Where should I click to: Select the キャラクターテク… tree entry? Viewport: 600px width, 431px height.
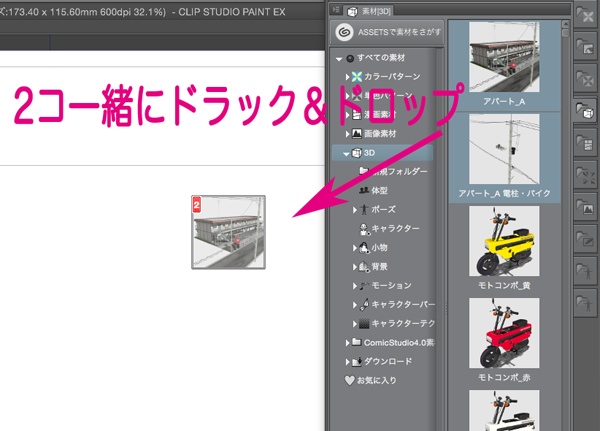tap(397, 324)
